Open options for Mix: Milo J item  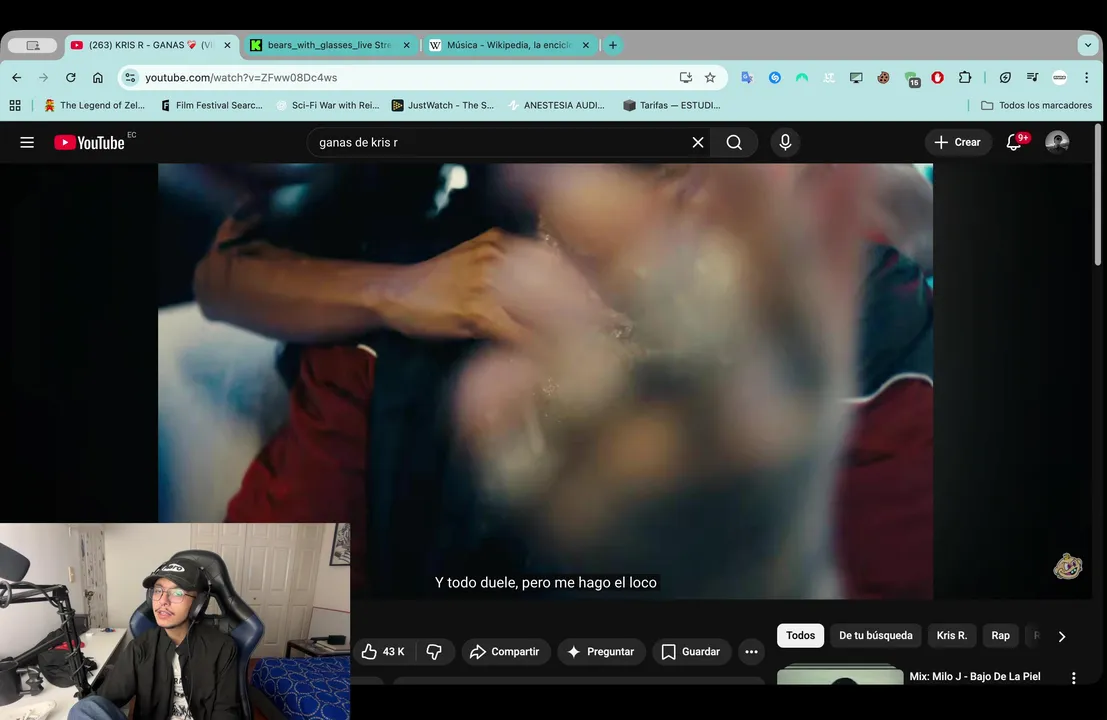pyautogui.click(x=1074, y=678)
